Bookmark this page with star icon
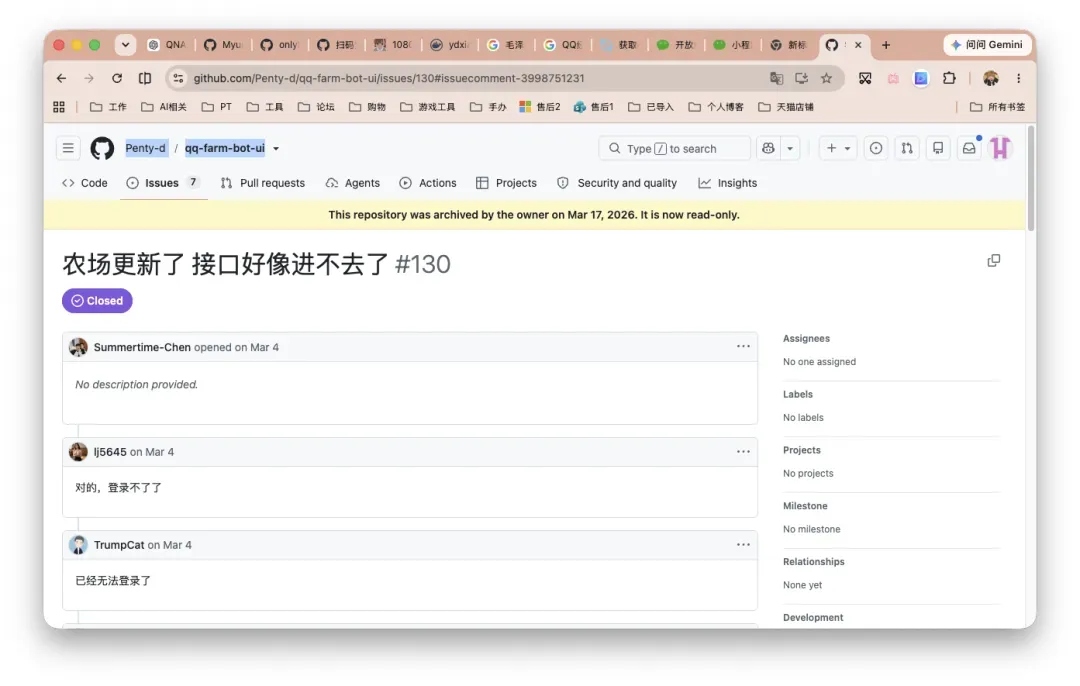The image size is (1080, 686). (x=827, y=79)
